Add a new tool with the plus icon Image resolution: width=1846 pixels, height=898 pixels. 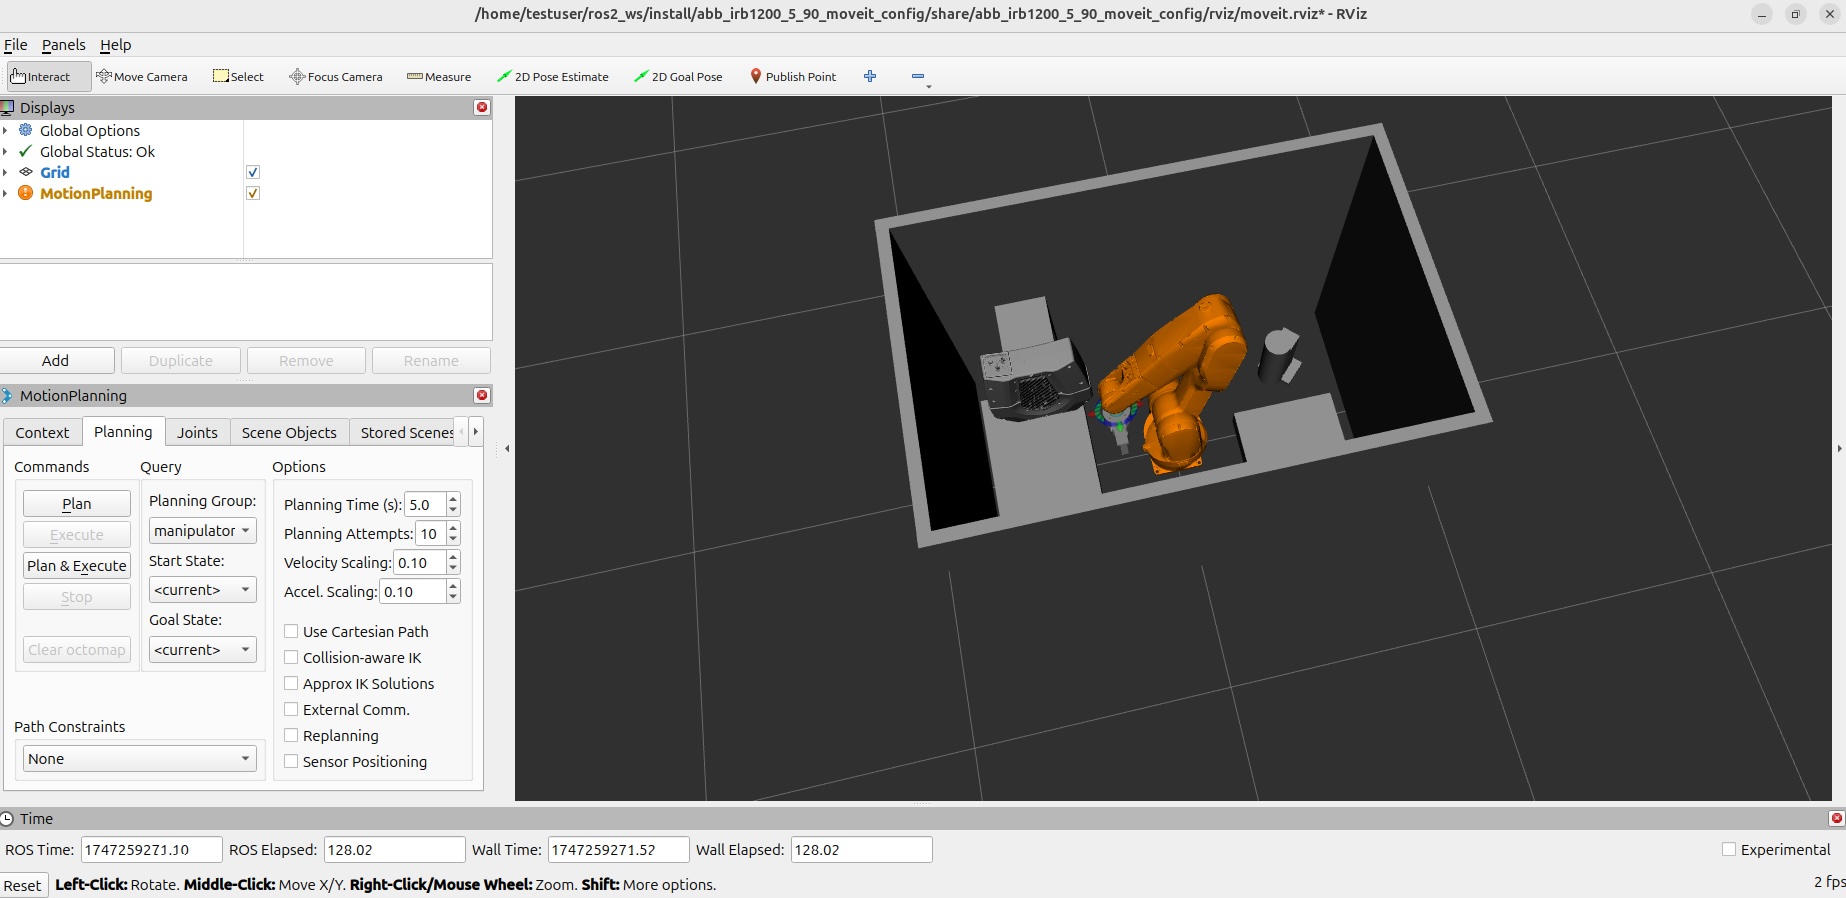tap(870, 77)
